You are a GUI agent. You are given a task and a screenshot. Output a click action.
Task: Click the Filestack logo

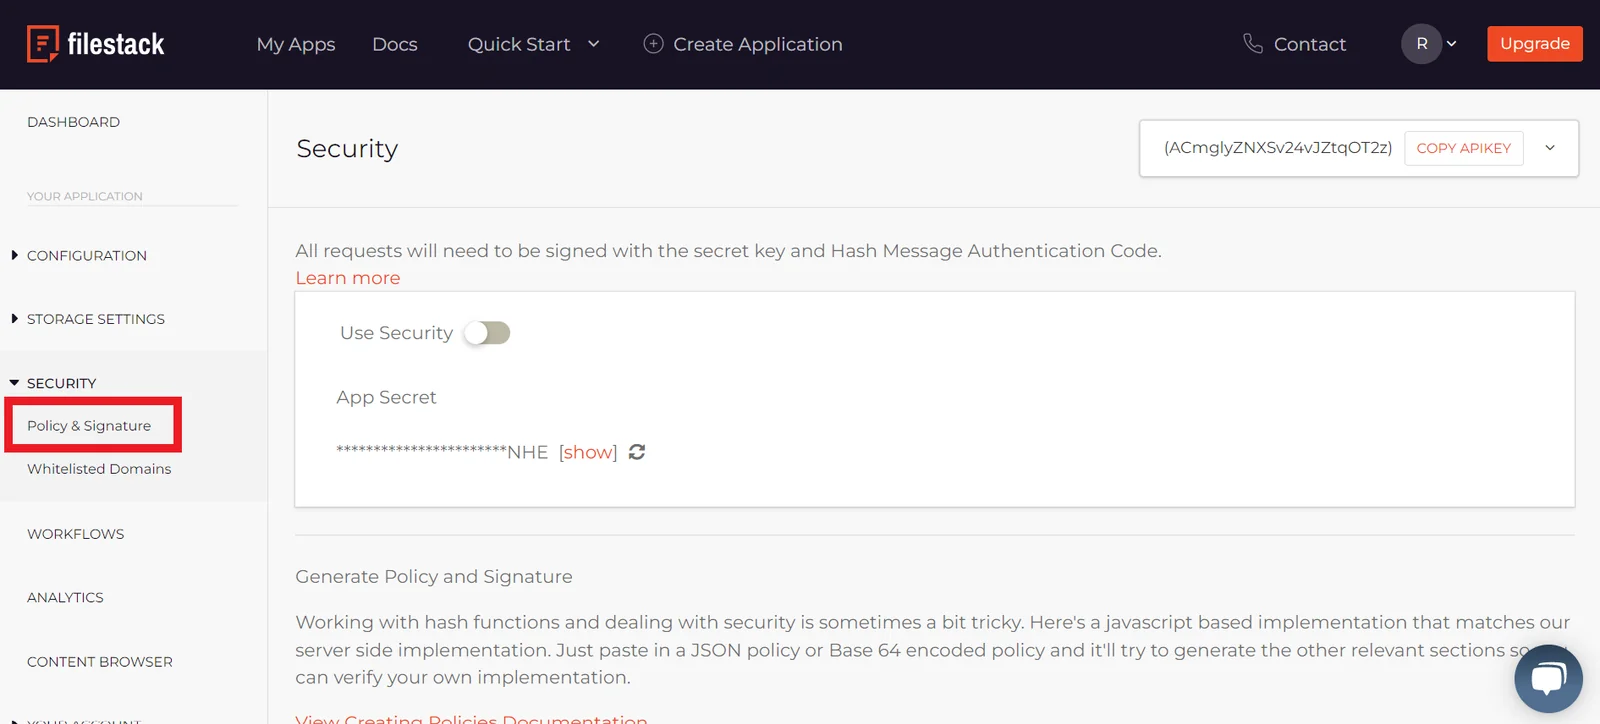tap(96, 44)
